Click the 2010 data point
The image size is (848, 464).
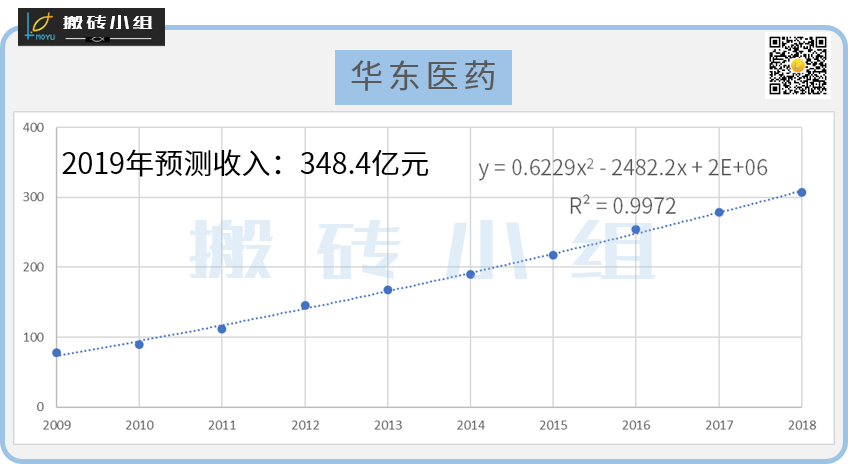pyautogui.click(x=139, y=344)
